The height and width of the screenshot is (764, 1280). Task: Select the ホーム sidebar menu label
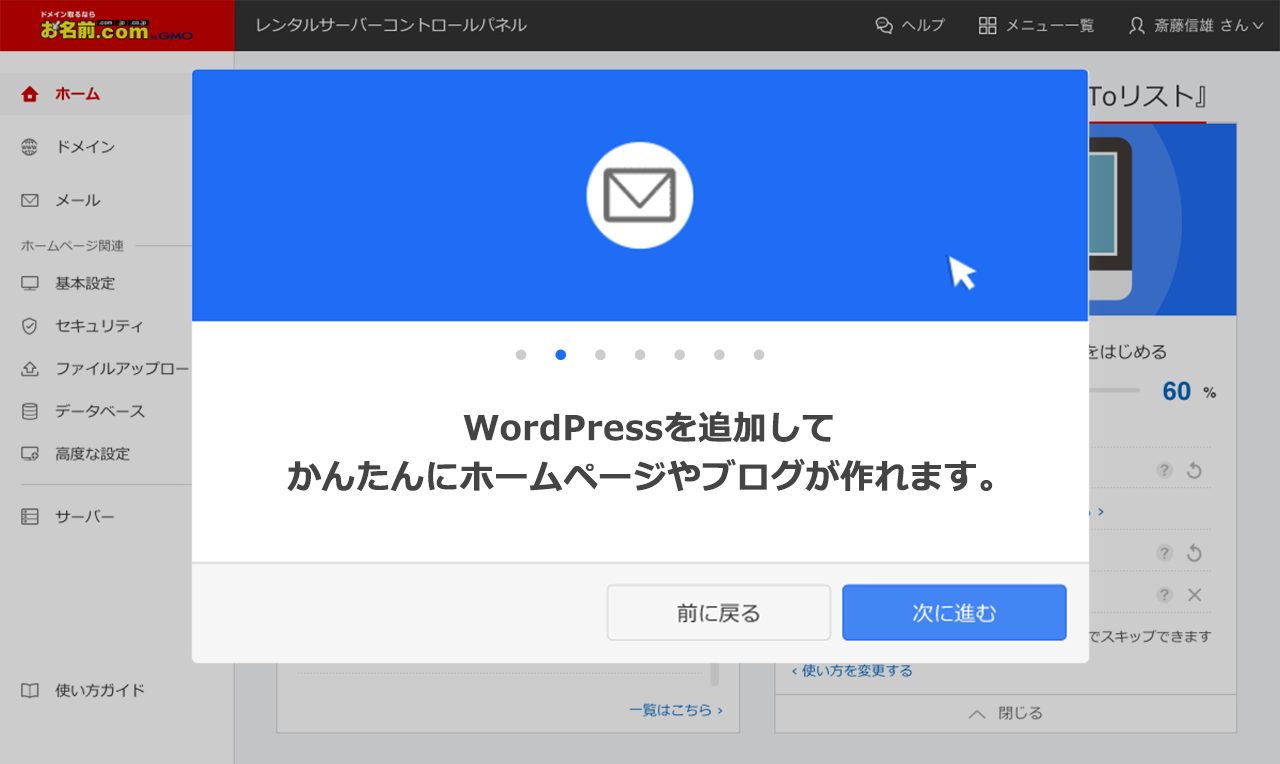77,94
